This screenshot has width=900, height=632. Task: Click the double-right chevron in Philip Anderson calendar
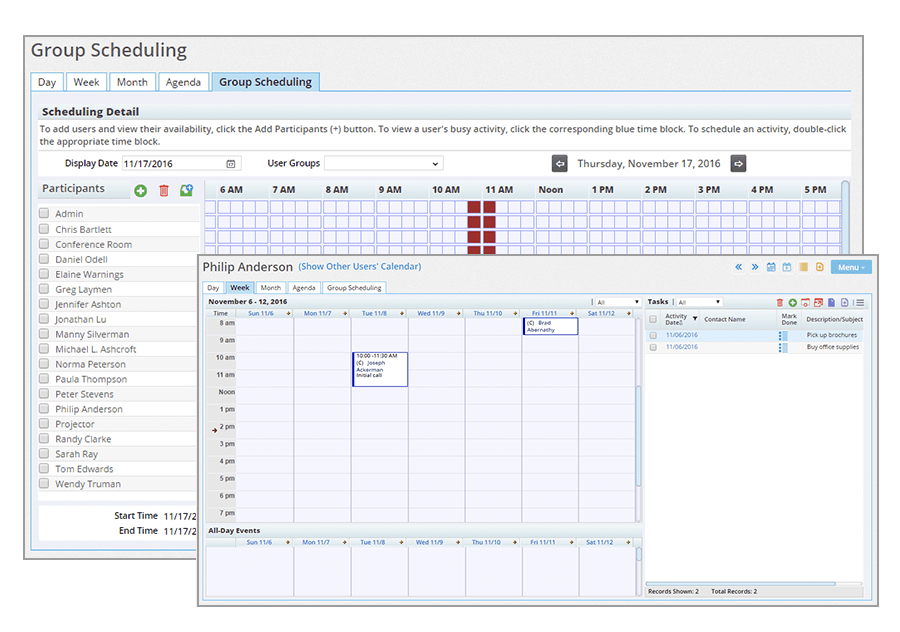(x=754, y=267)
